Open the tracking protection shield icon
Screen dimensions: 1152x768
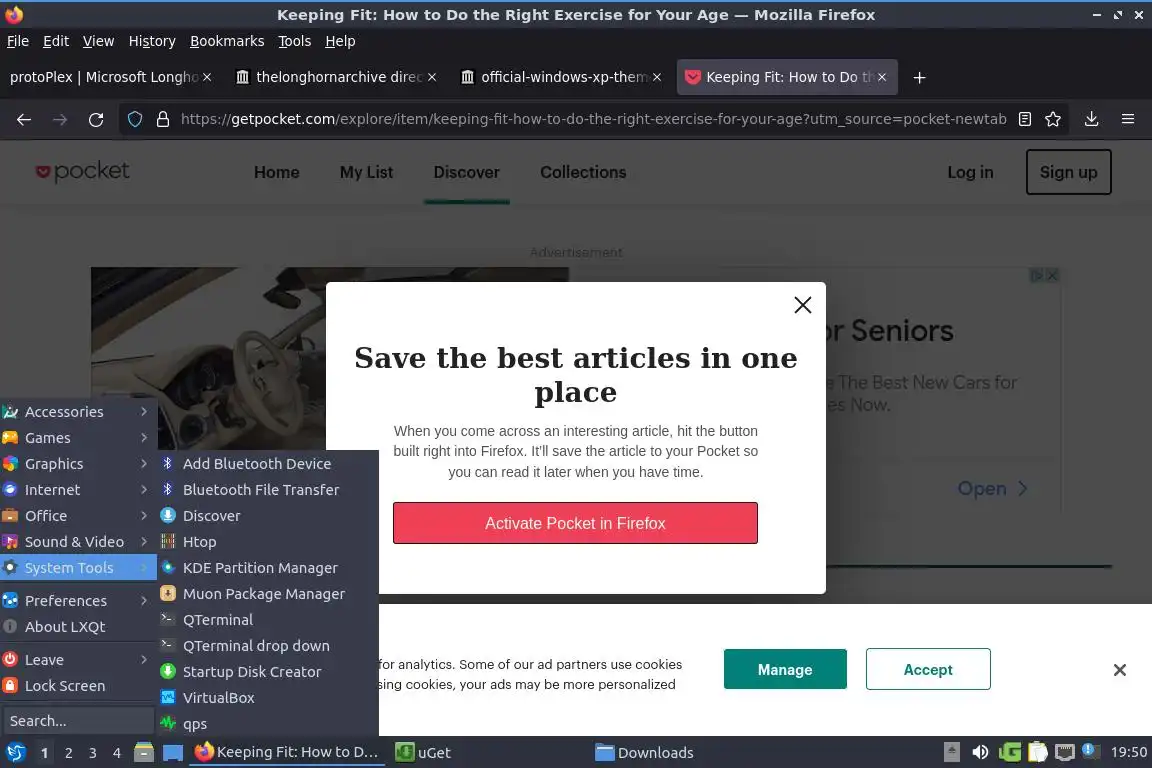point(135,119)
